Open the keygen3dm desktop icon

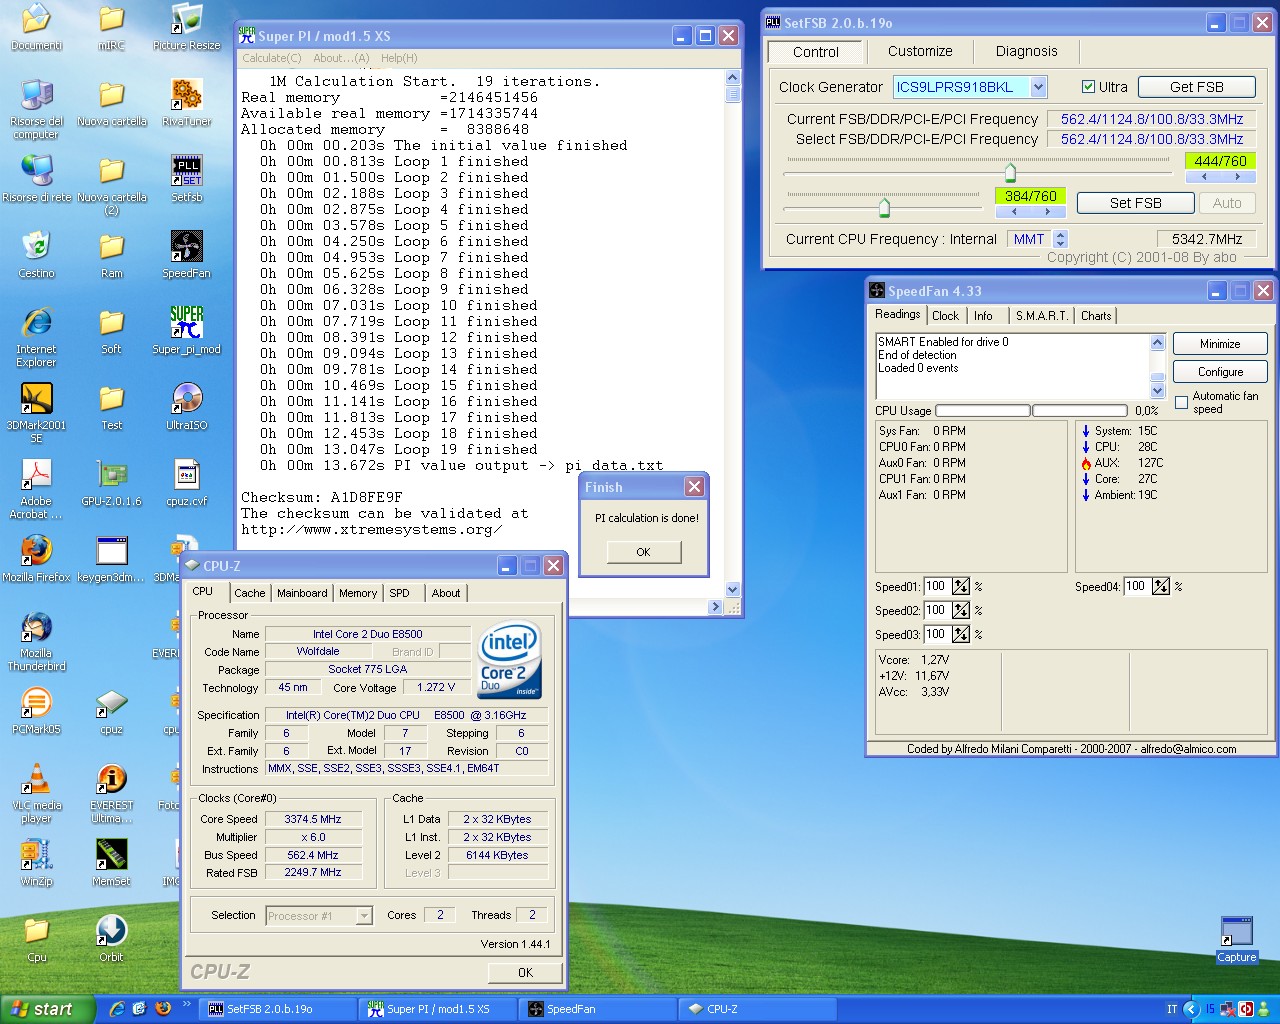point(112,559)
